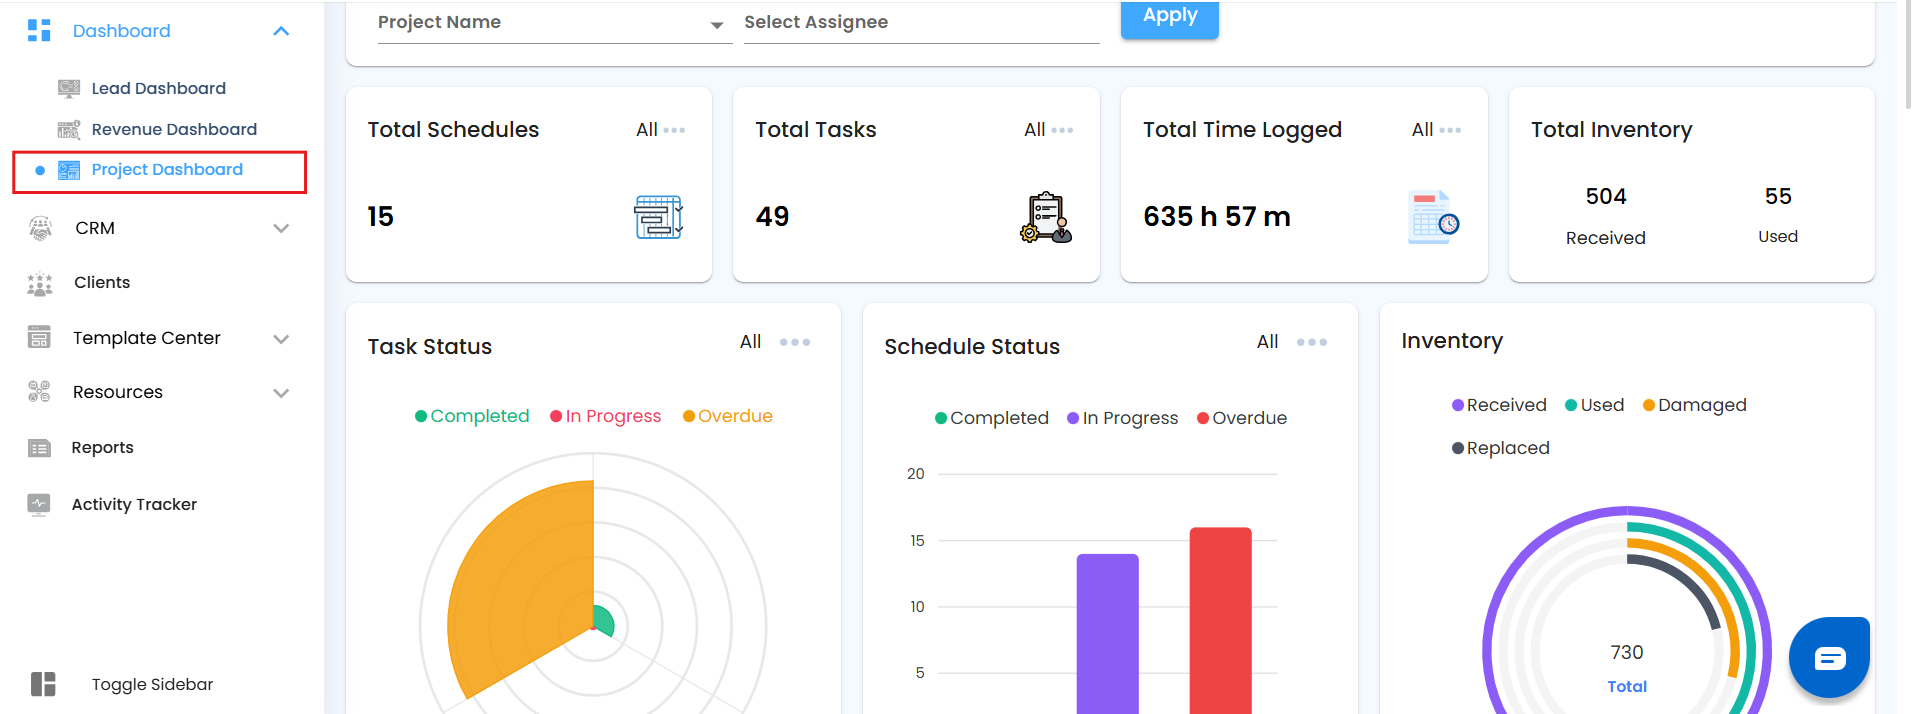Image resolution: width=1912 pixels, height=714 pixels.
Task: Expand the Resources chevron
Action: [x=281, y=393]
